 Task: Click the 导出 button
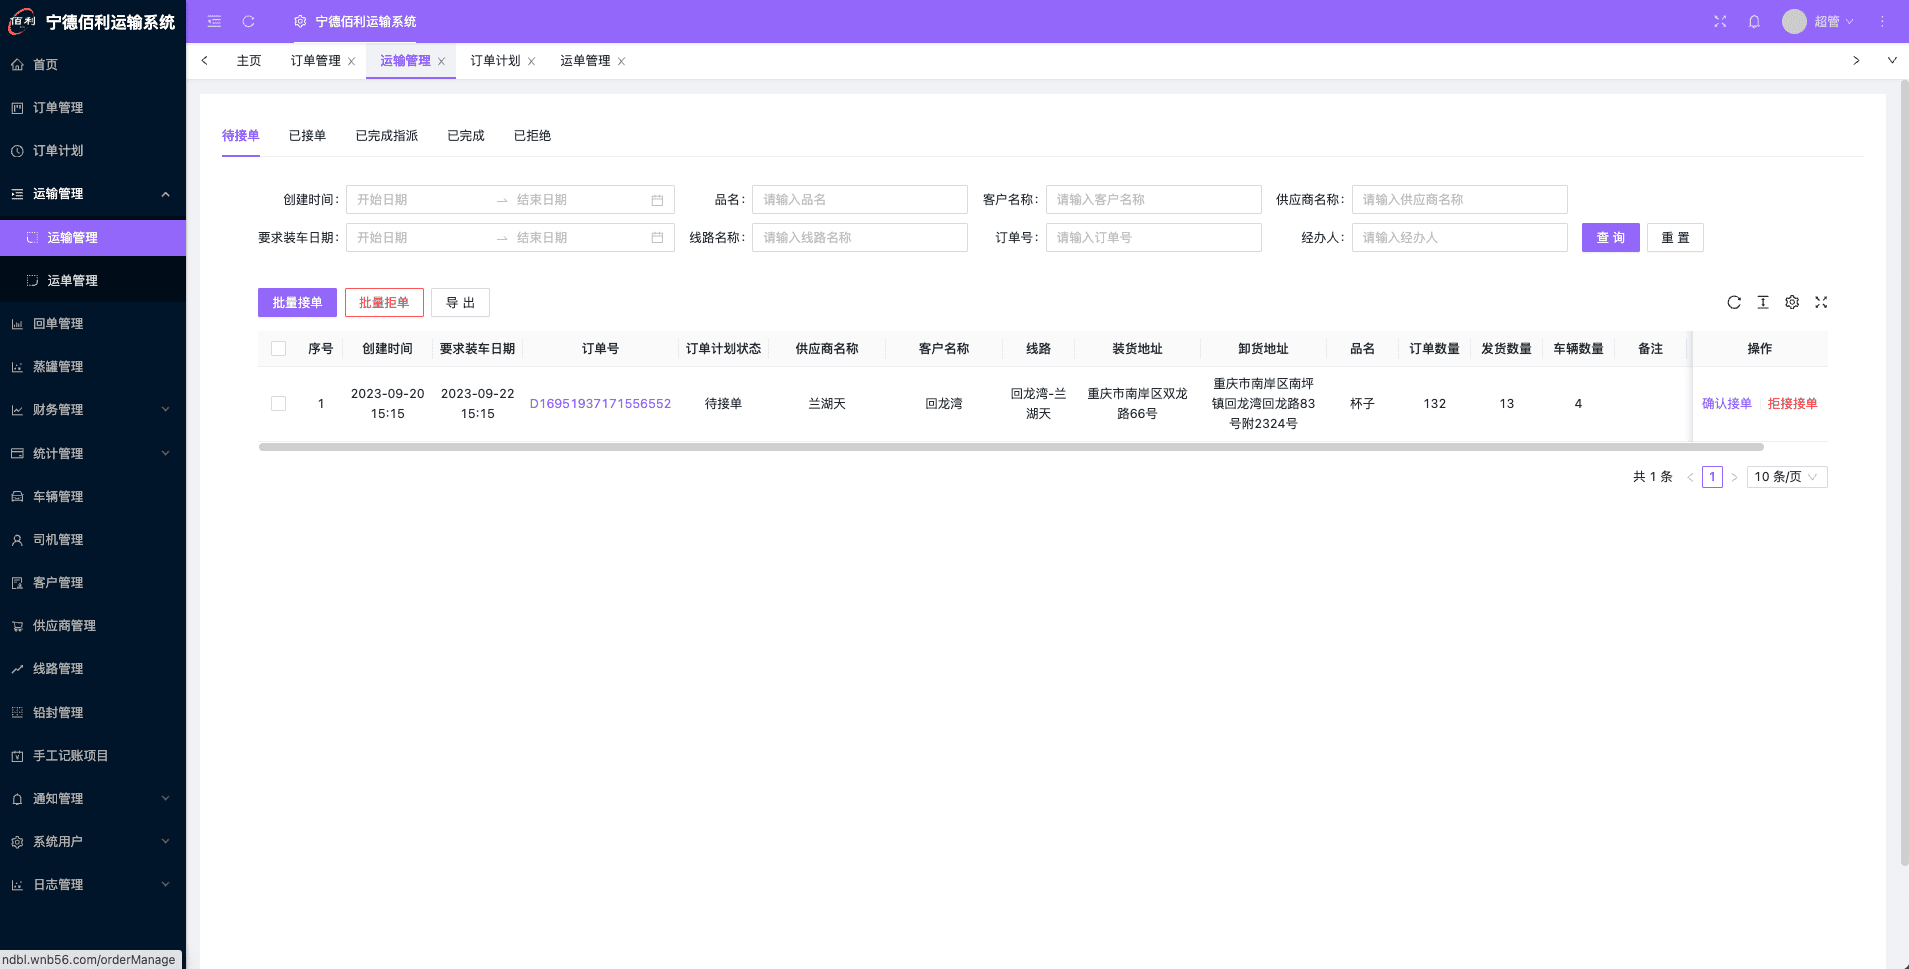pyautogui.click(x=460, y=303)
